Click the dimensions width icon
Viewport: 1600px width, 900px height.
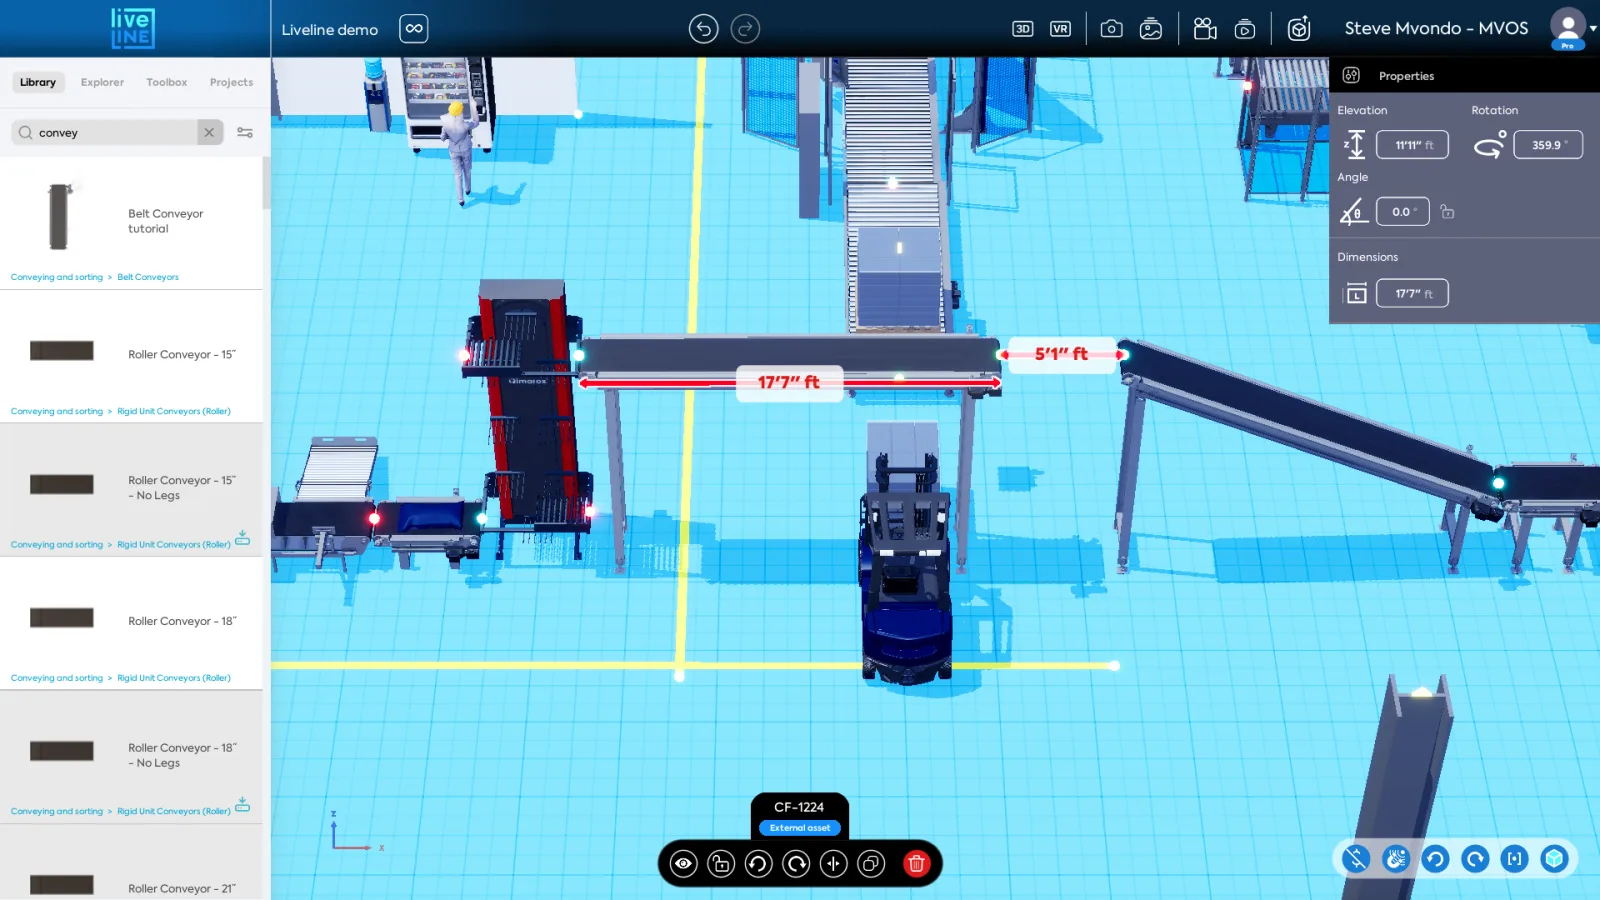click(x=1355, y=293)
